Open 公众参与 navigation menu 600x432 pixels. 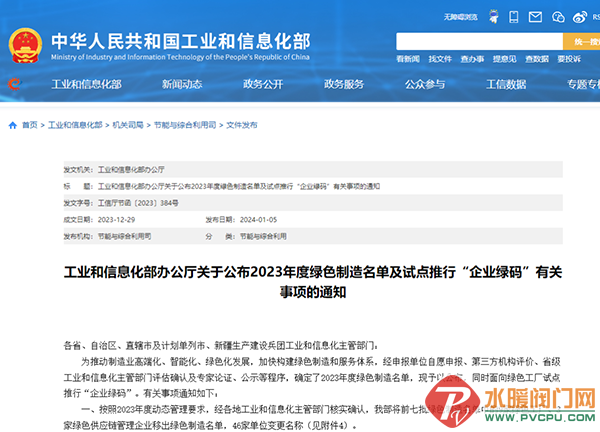425,84
